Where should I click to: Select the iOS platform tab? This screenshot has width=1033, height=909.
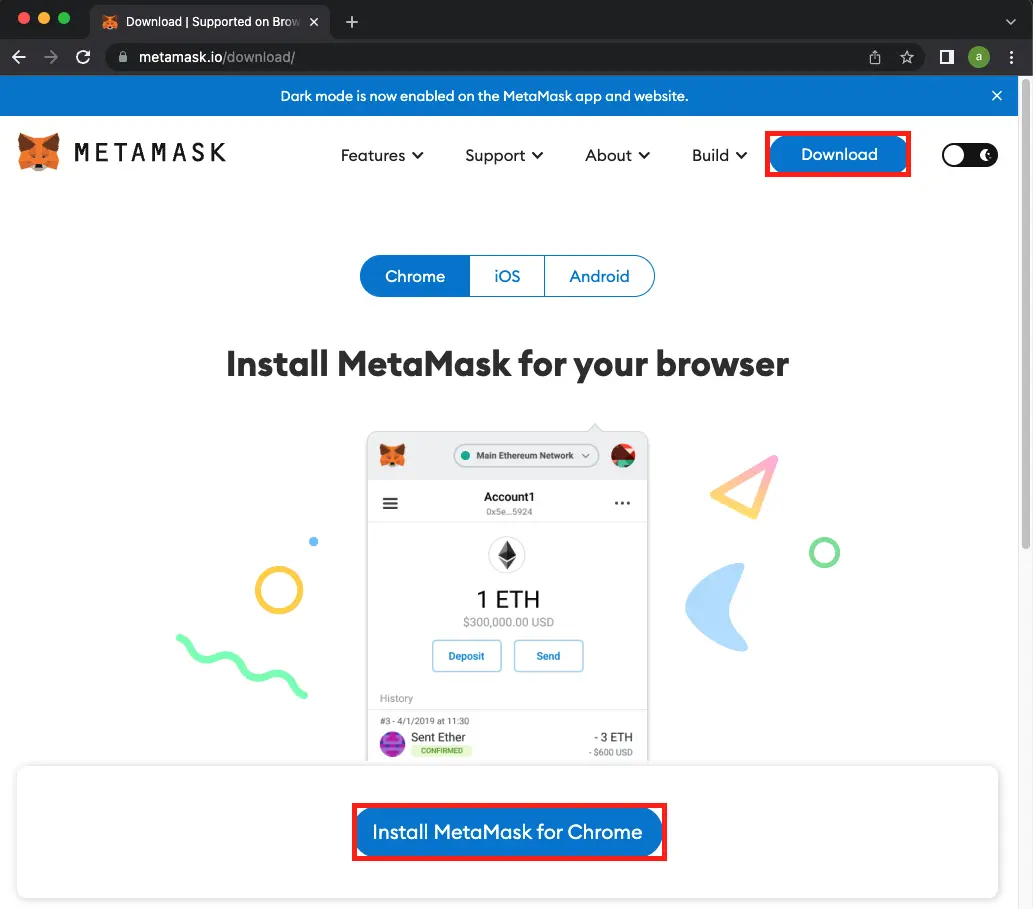pyautogui.click(x=507, y=276)
